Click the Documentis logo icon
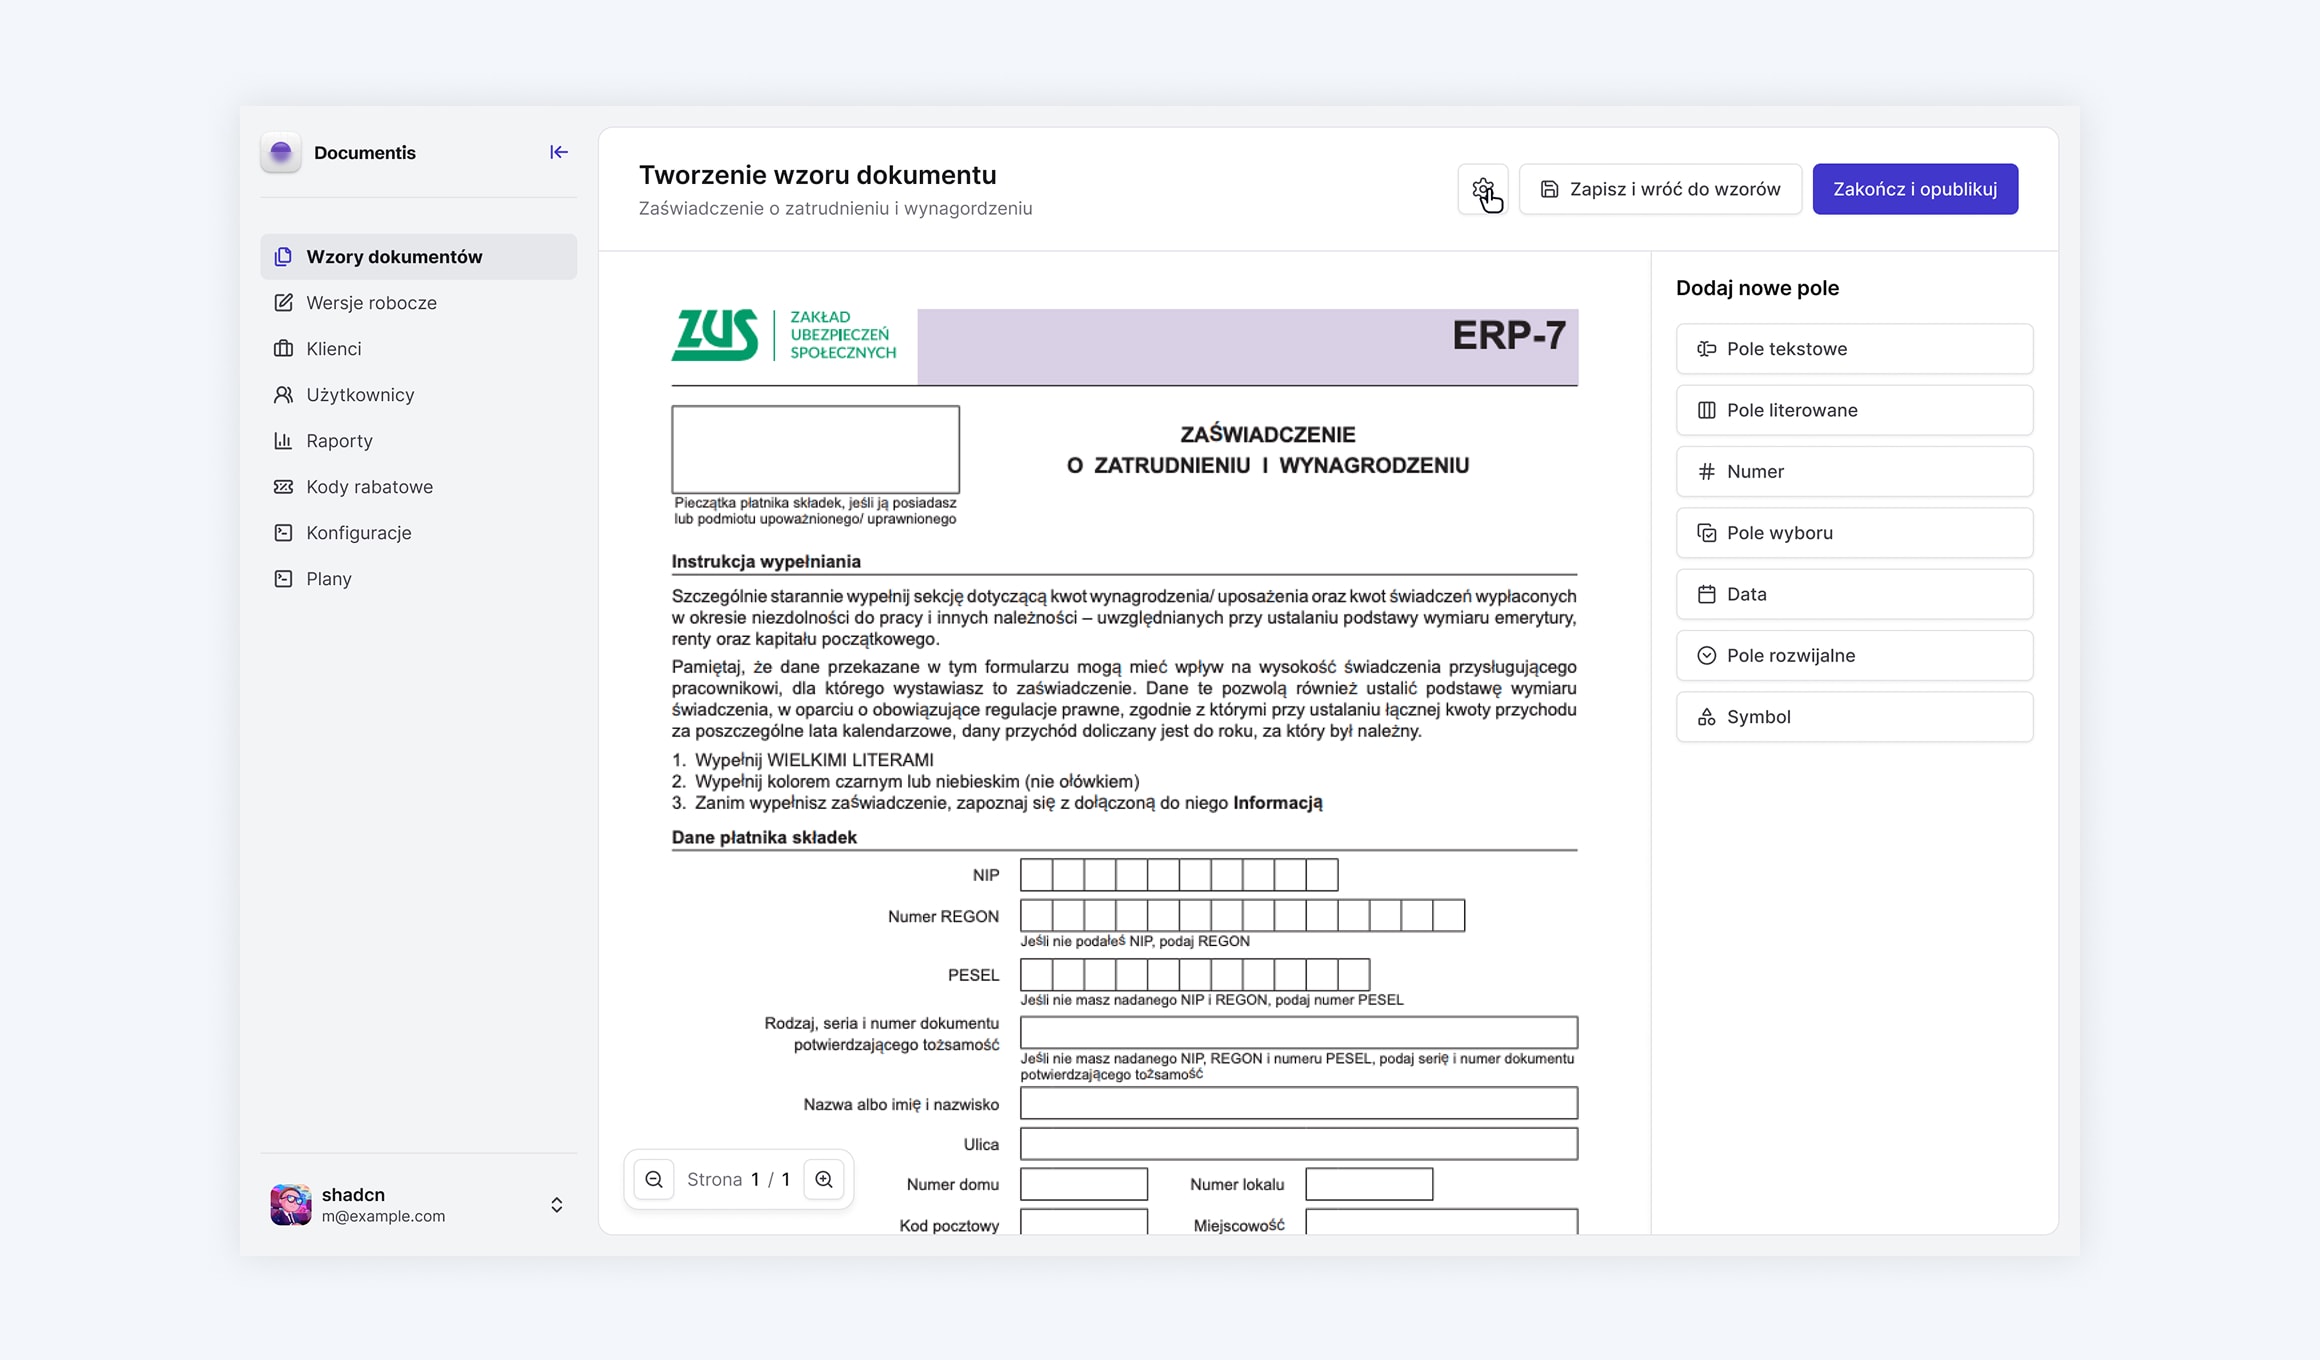2320x1360 pixels. click(281, 152)
